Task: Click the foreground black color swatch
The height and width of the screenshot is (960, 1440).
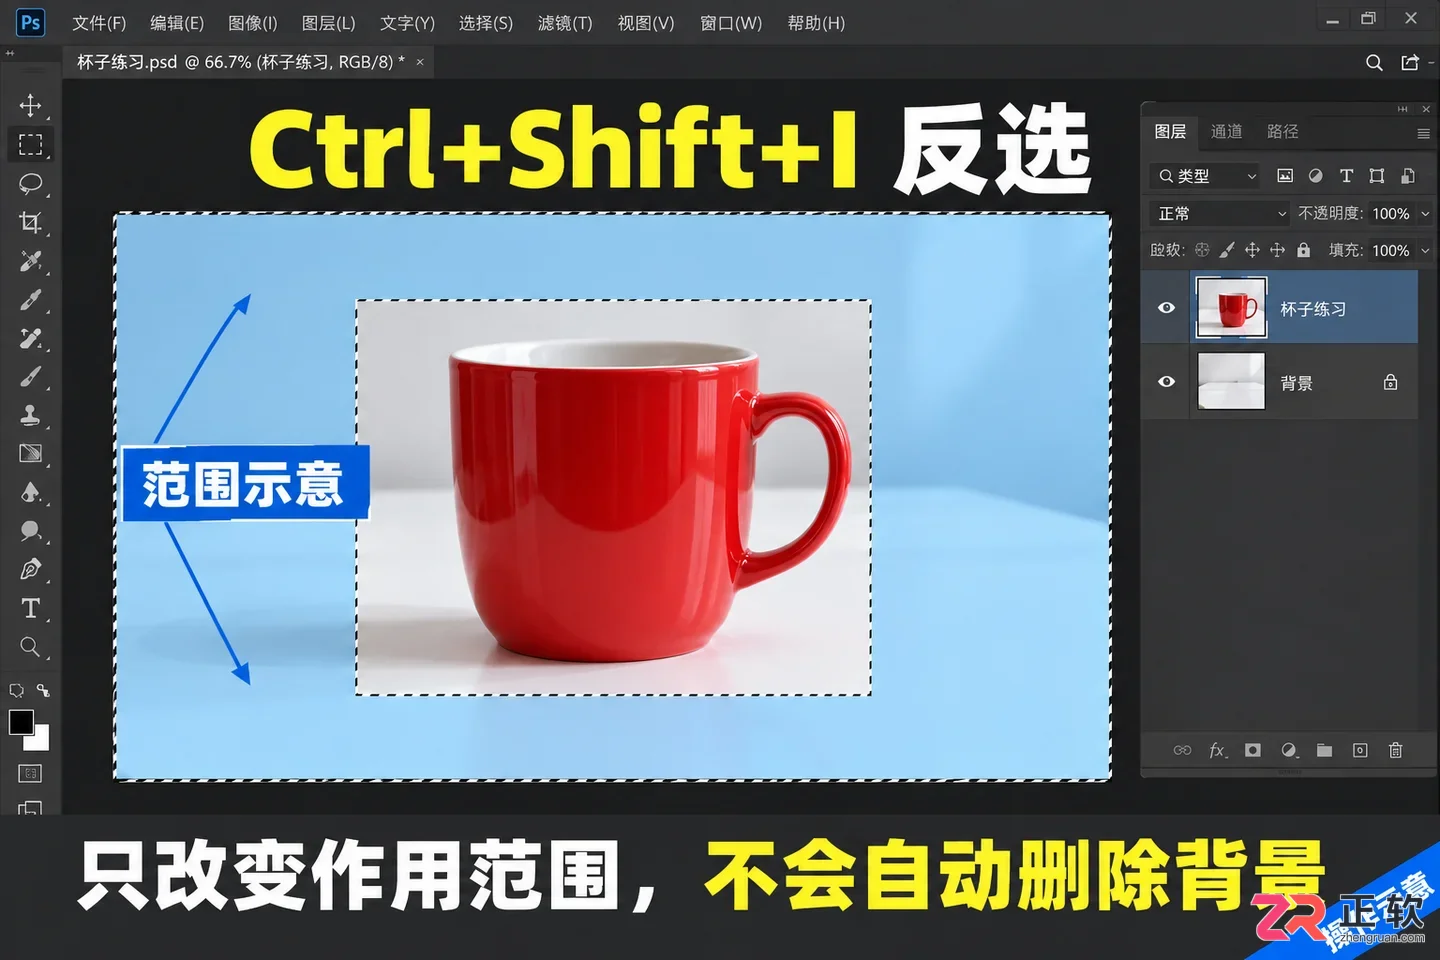Action: 21,722
